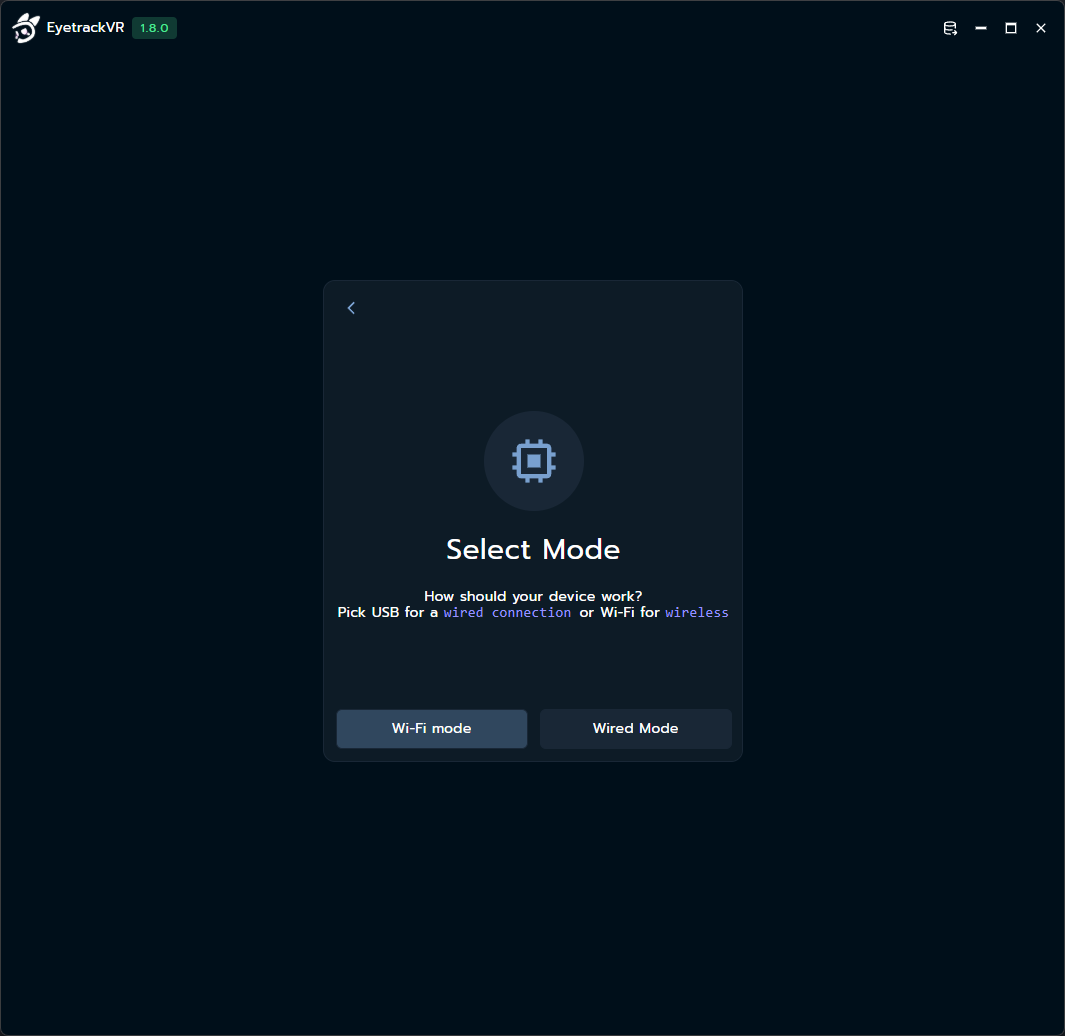Choose Wi-Fi mode
Image resolution: width=1065 pixels, height=1036 pixels.
coord(431,729)
